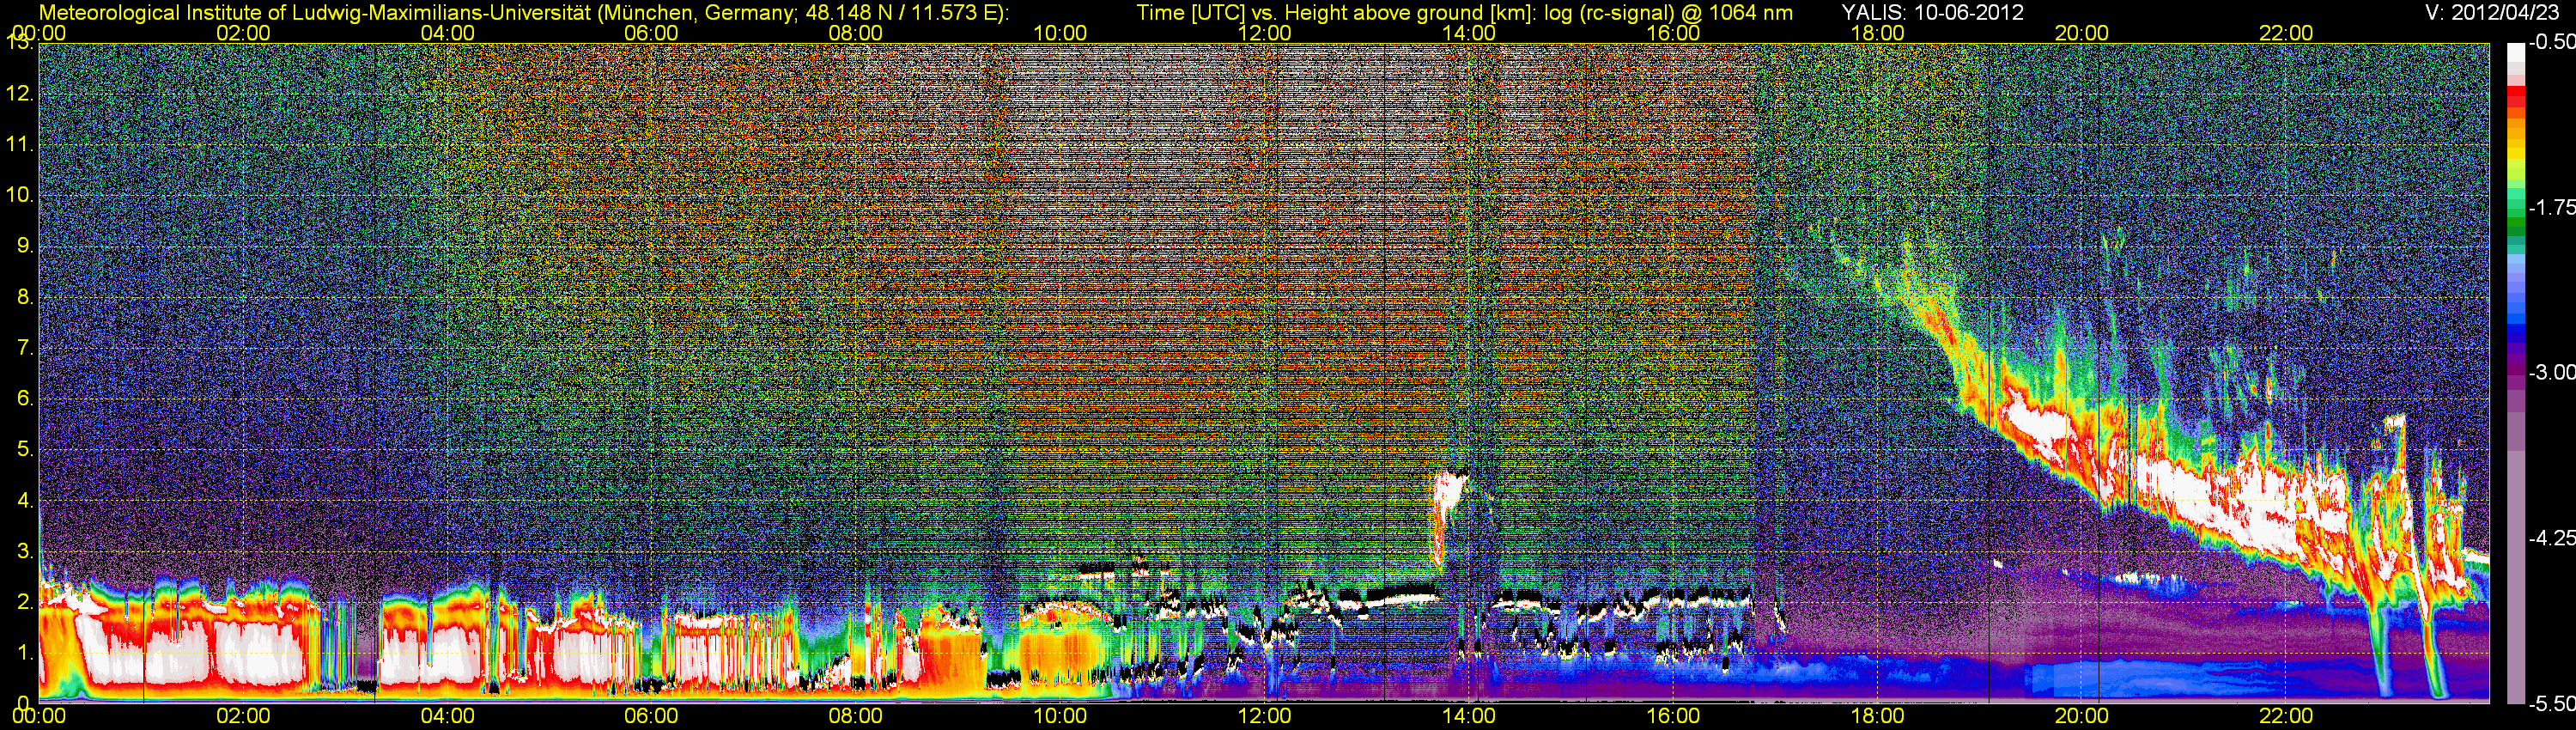Click the 12:00 label on the top time axis
The width and height of the screenshot is (2576, 730).
click(x=1264, y=33)
